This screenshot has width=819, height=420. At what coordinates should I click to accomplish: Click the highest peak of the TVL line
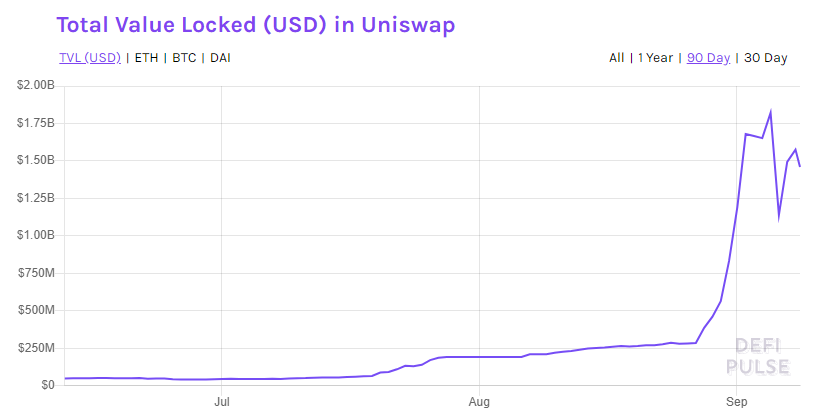[x=770, y=111]
